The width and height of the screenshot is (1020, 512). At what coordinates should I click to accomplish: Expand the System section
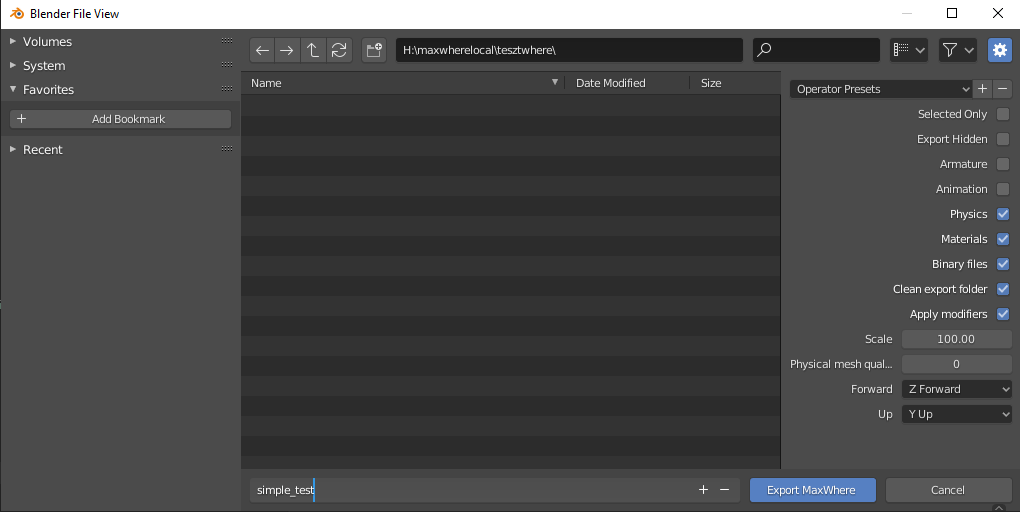[x=12, y=65]
